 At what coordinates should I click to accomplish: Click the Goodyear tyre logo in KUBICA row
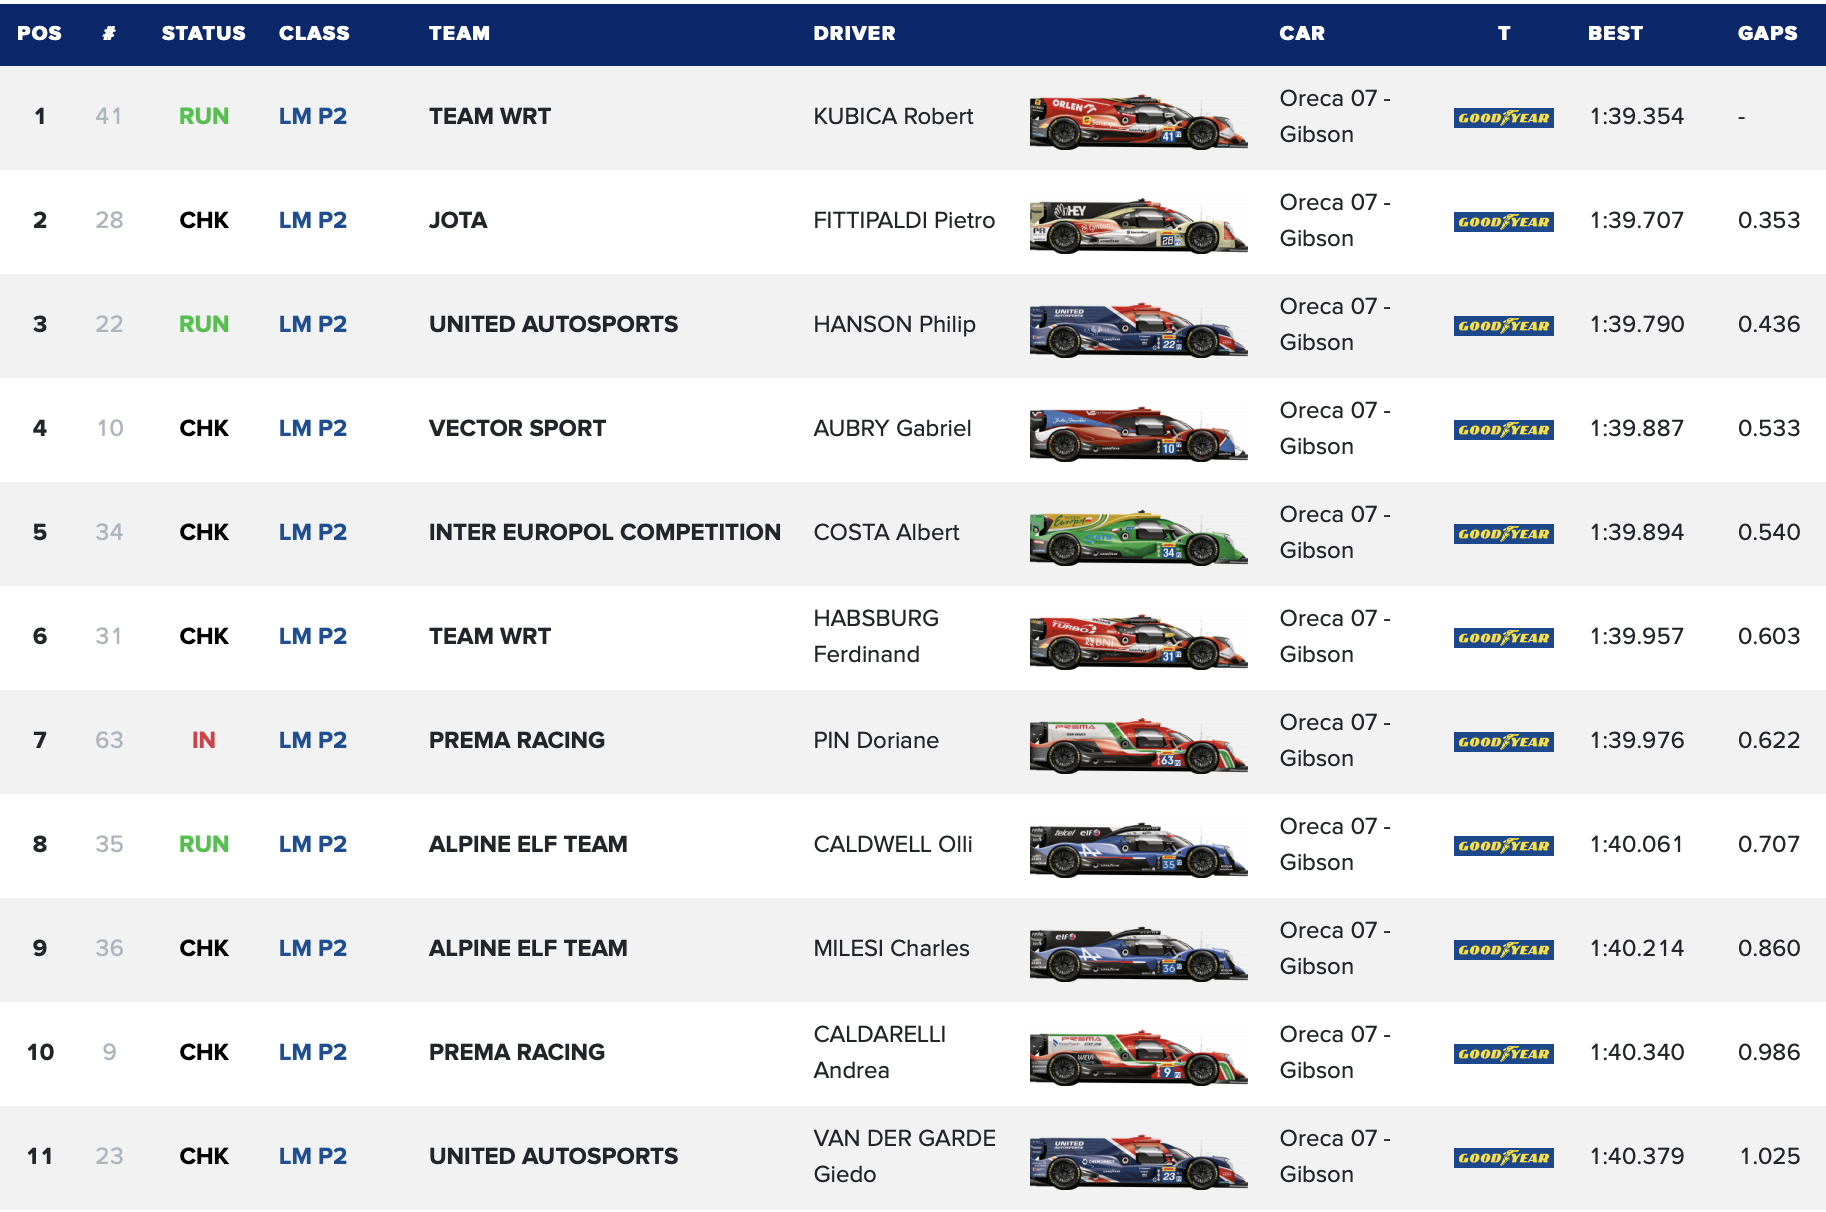coord(1503,118)
